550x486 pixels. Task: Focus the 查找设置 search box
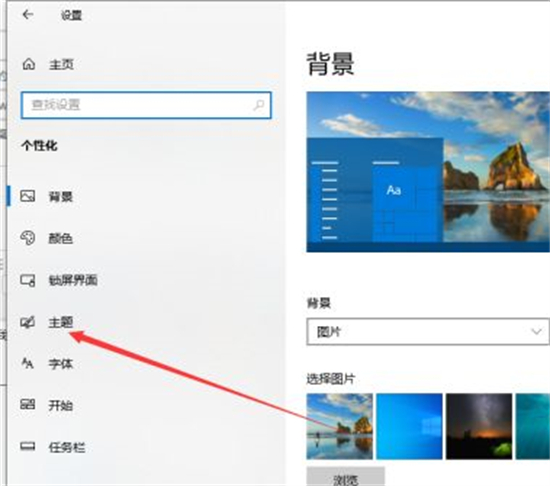146,105
